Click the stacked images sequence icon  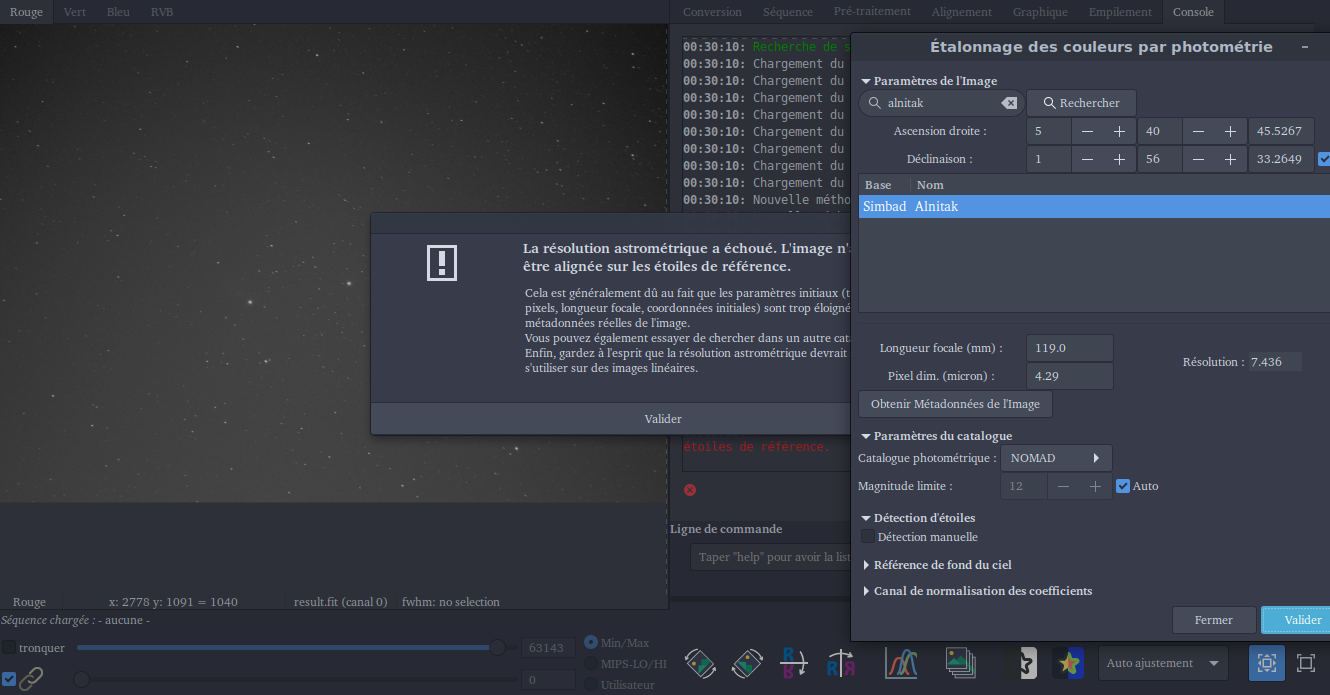961,662
